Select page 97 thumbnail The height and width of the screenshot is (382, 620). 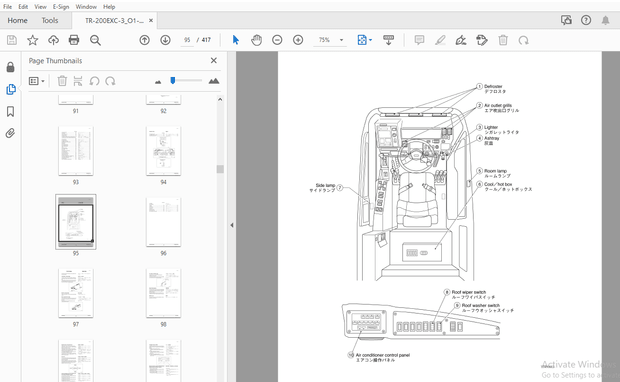pyautogui.click(x=76, y=293)
